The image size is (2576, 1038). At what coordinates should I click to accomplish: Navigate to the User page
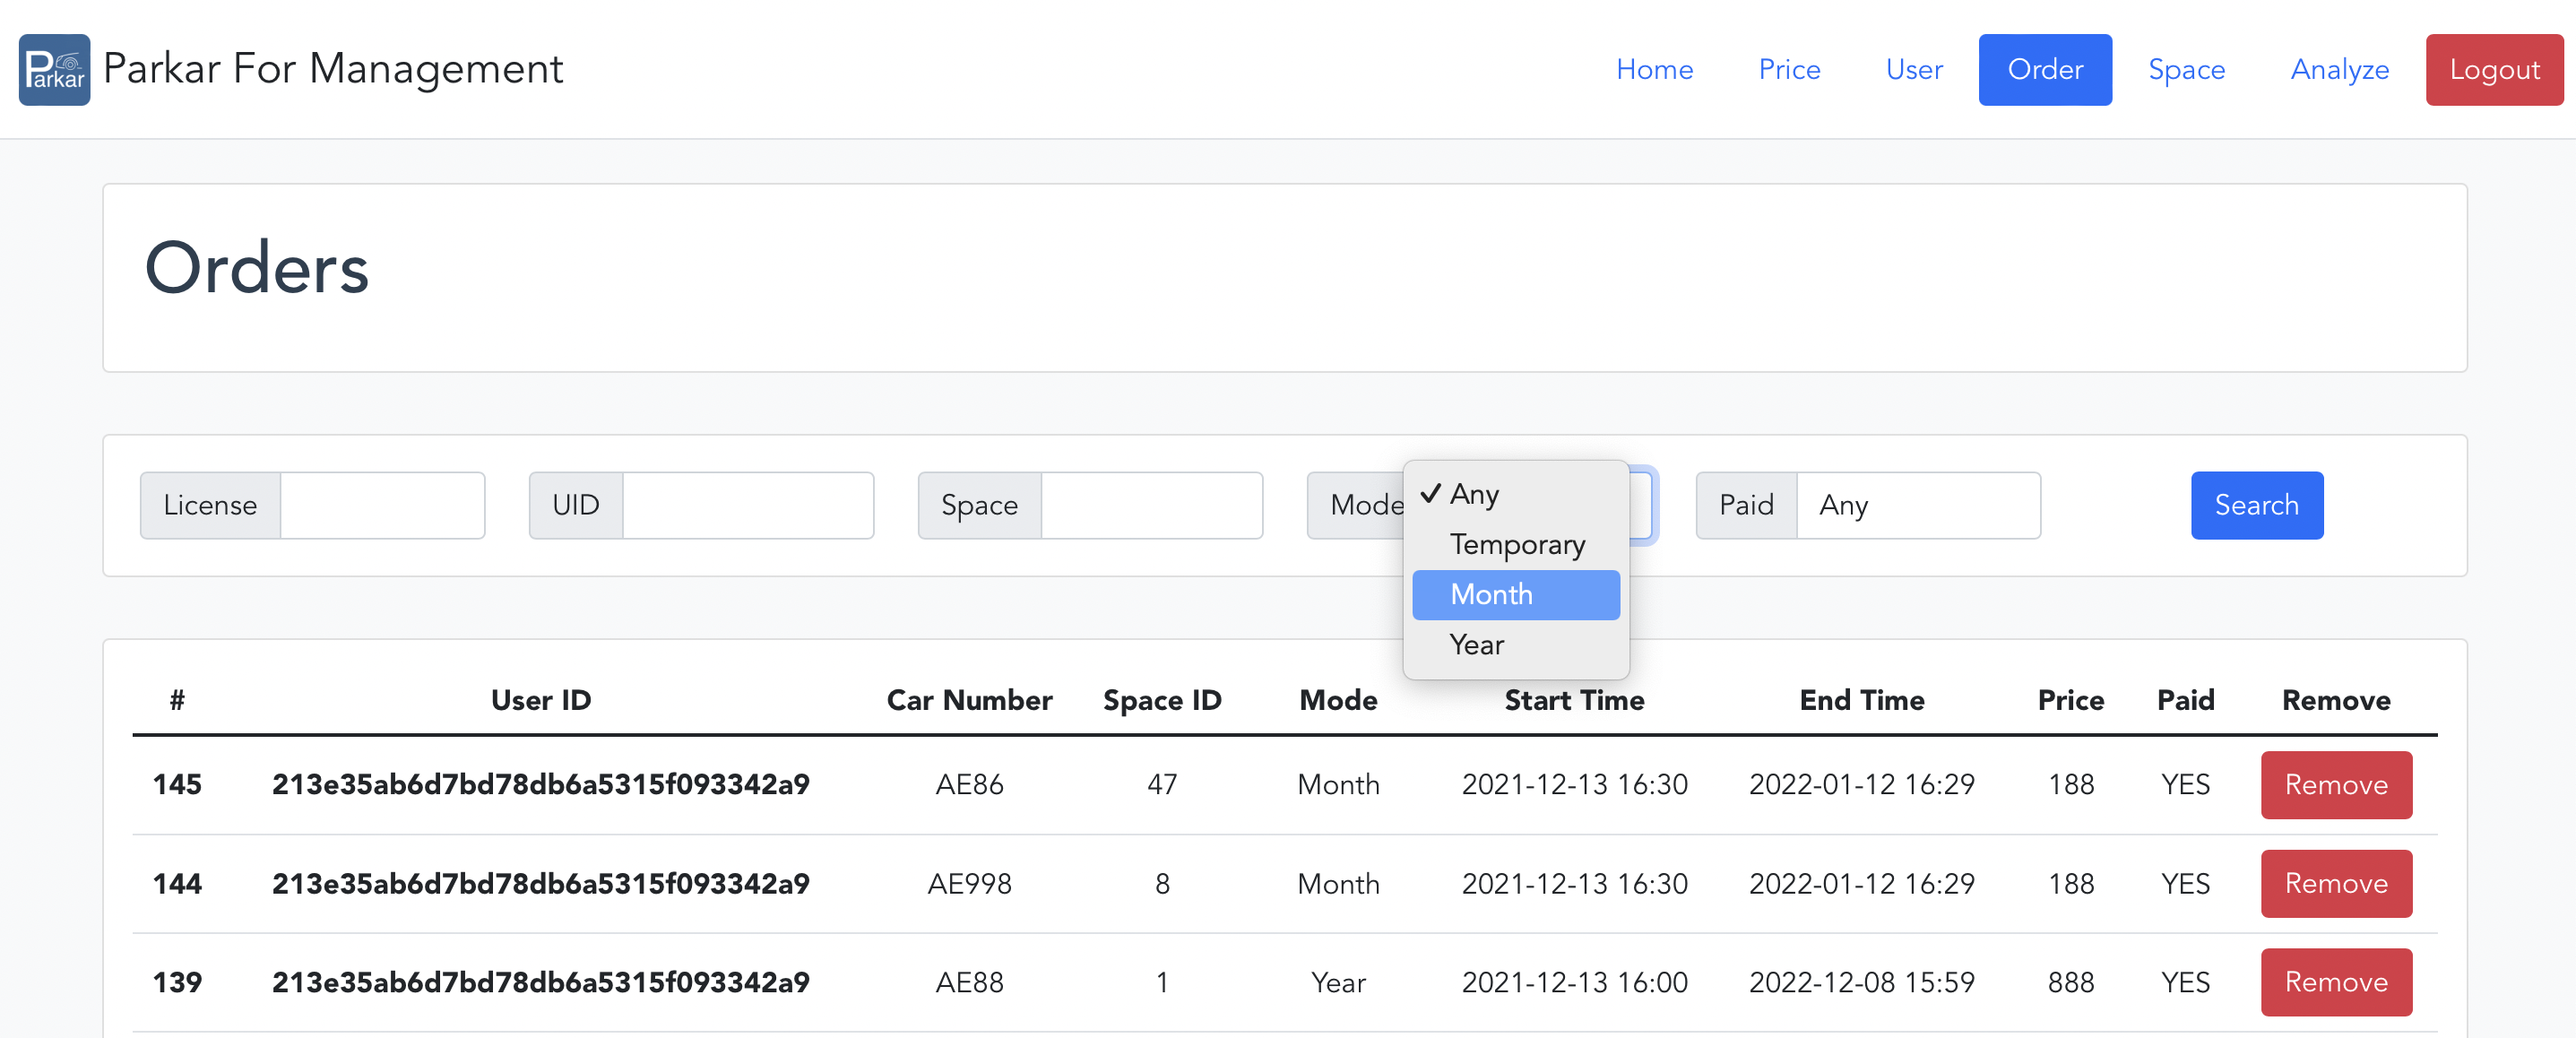1913,69
